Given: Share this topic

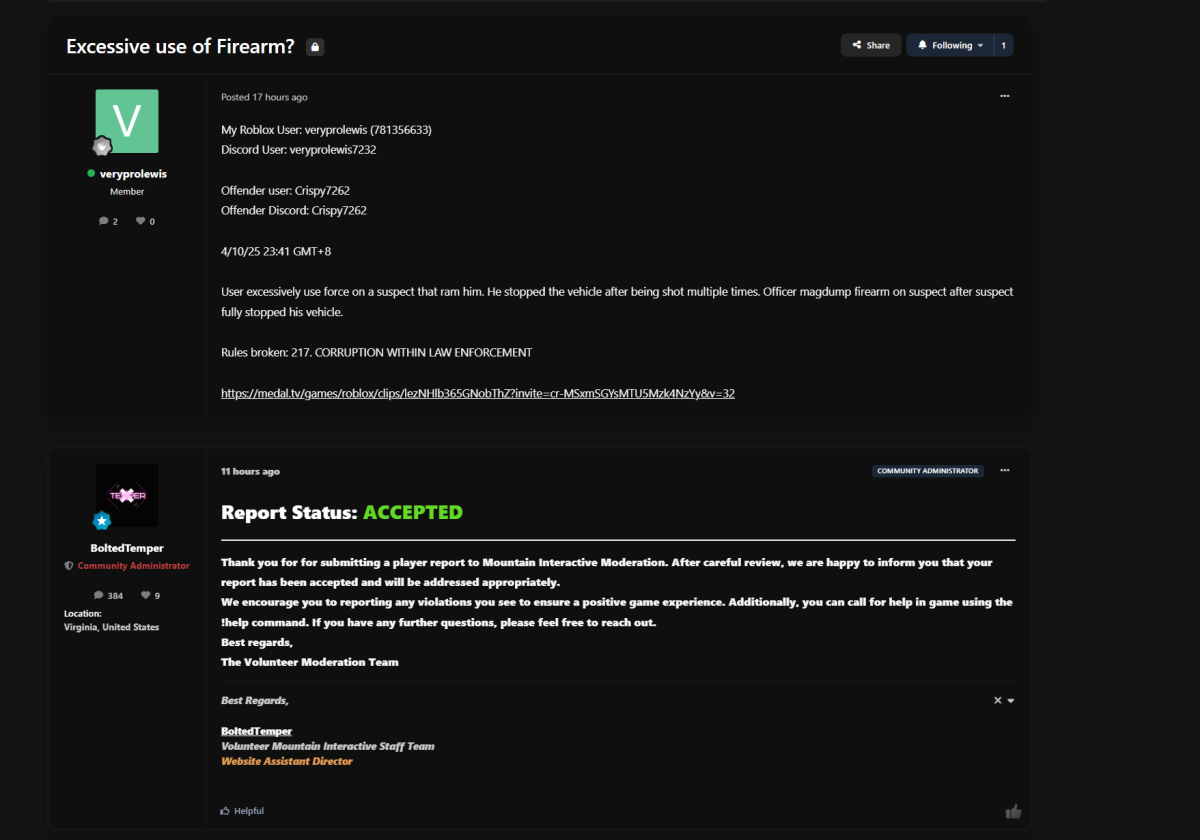Looking at the screenshot, I should pyautogui.click(x=870, y=45).
